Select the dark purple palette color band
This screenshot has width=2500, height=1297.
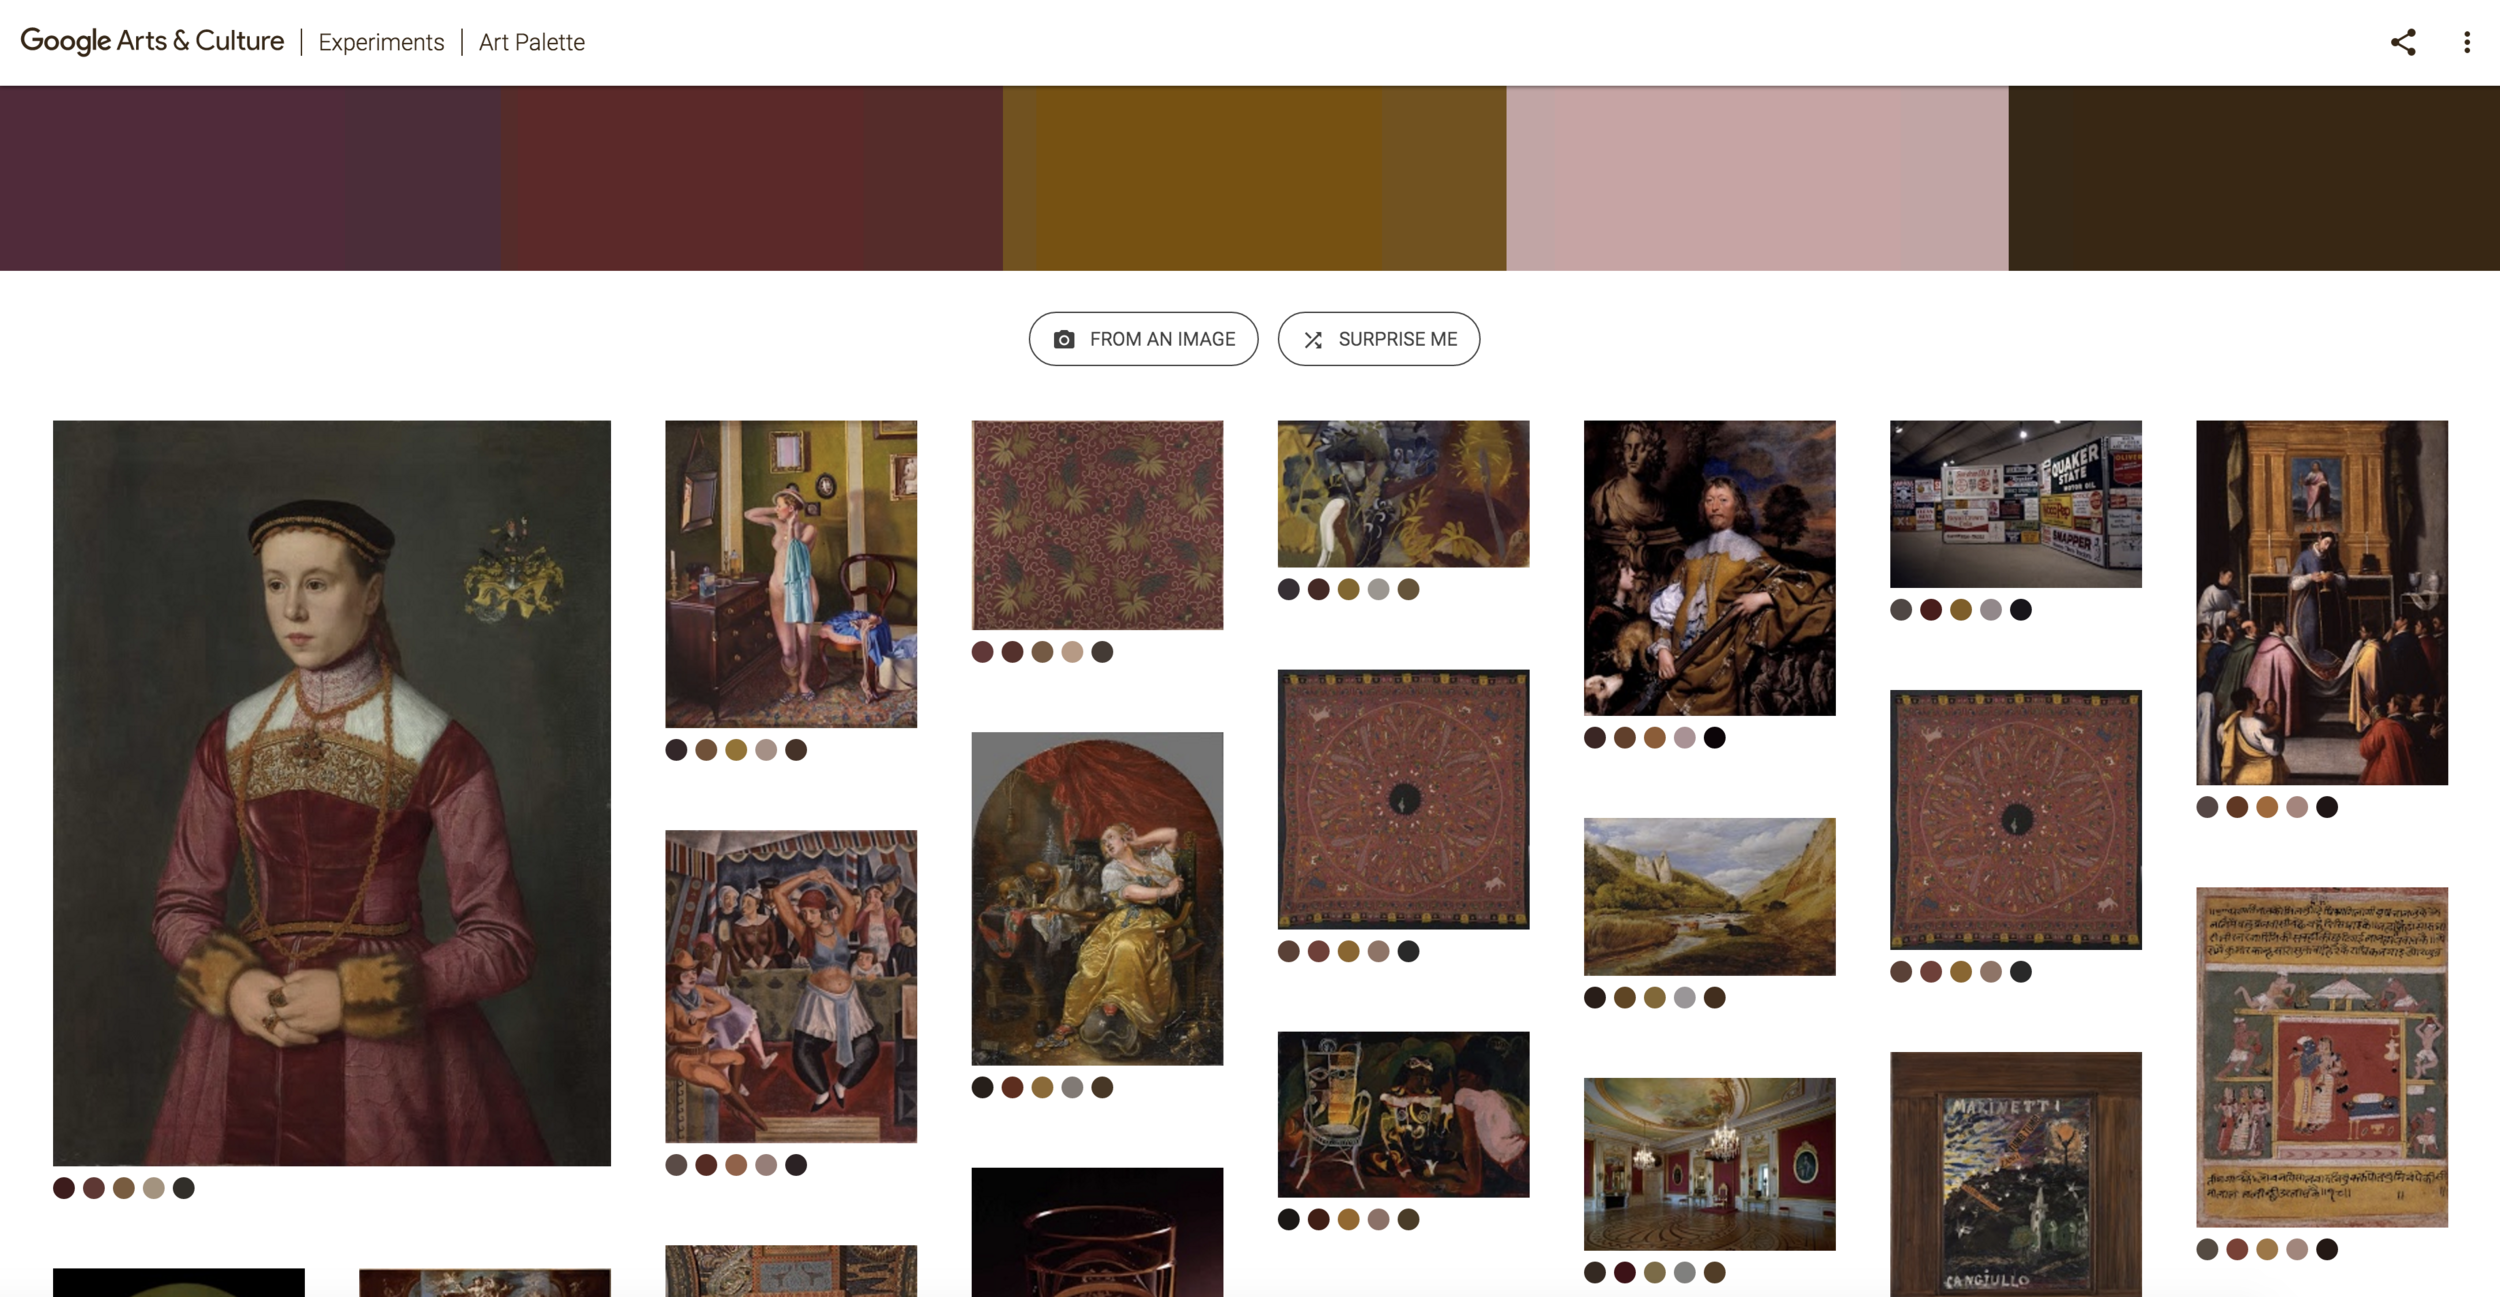coord(250,178)
